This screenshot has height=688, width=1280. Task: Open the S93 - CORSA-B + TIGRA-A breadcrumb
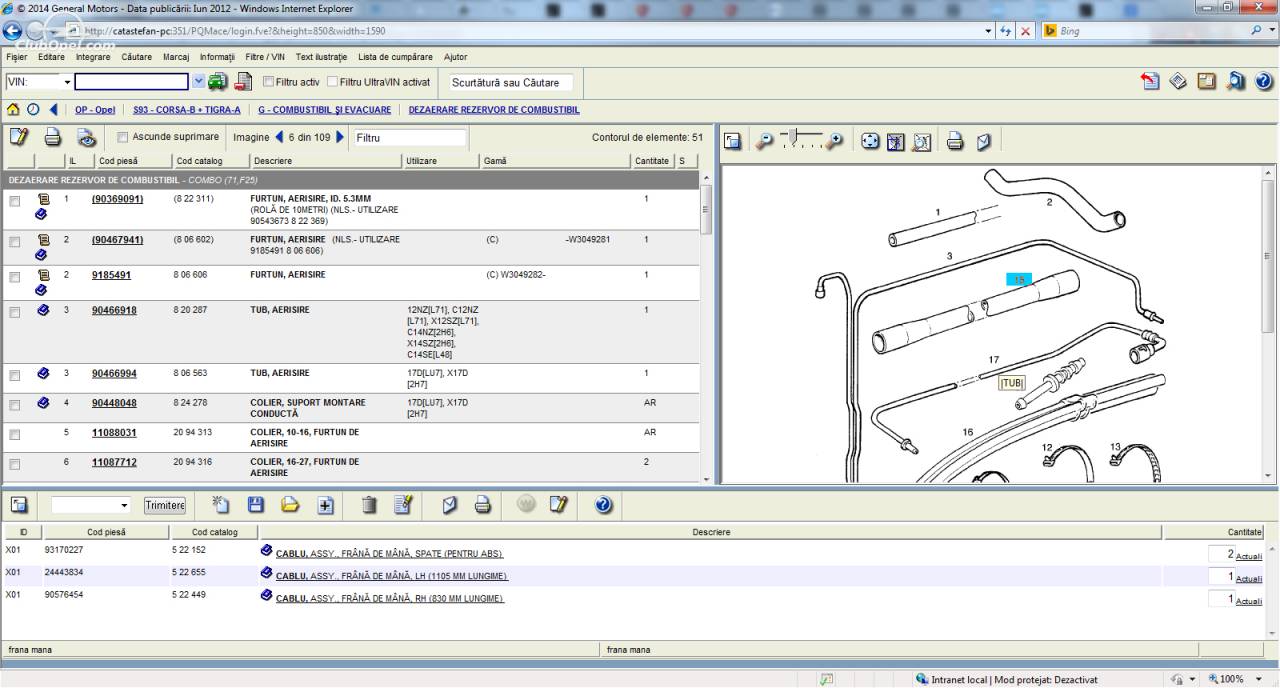(x=187, y=110)
